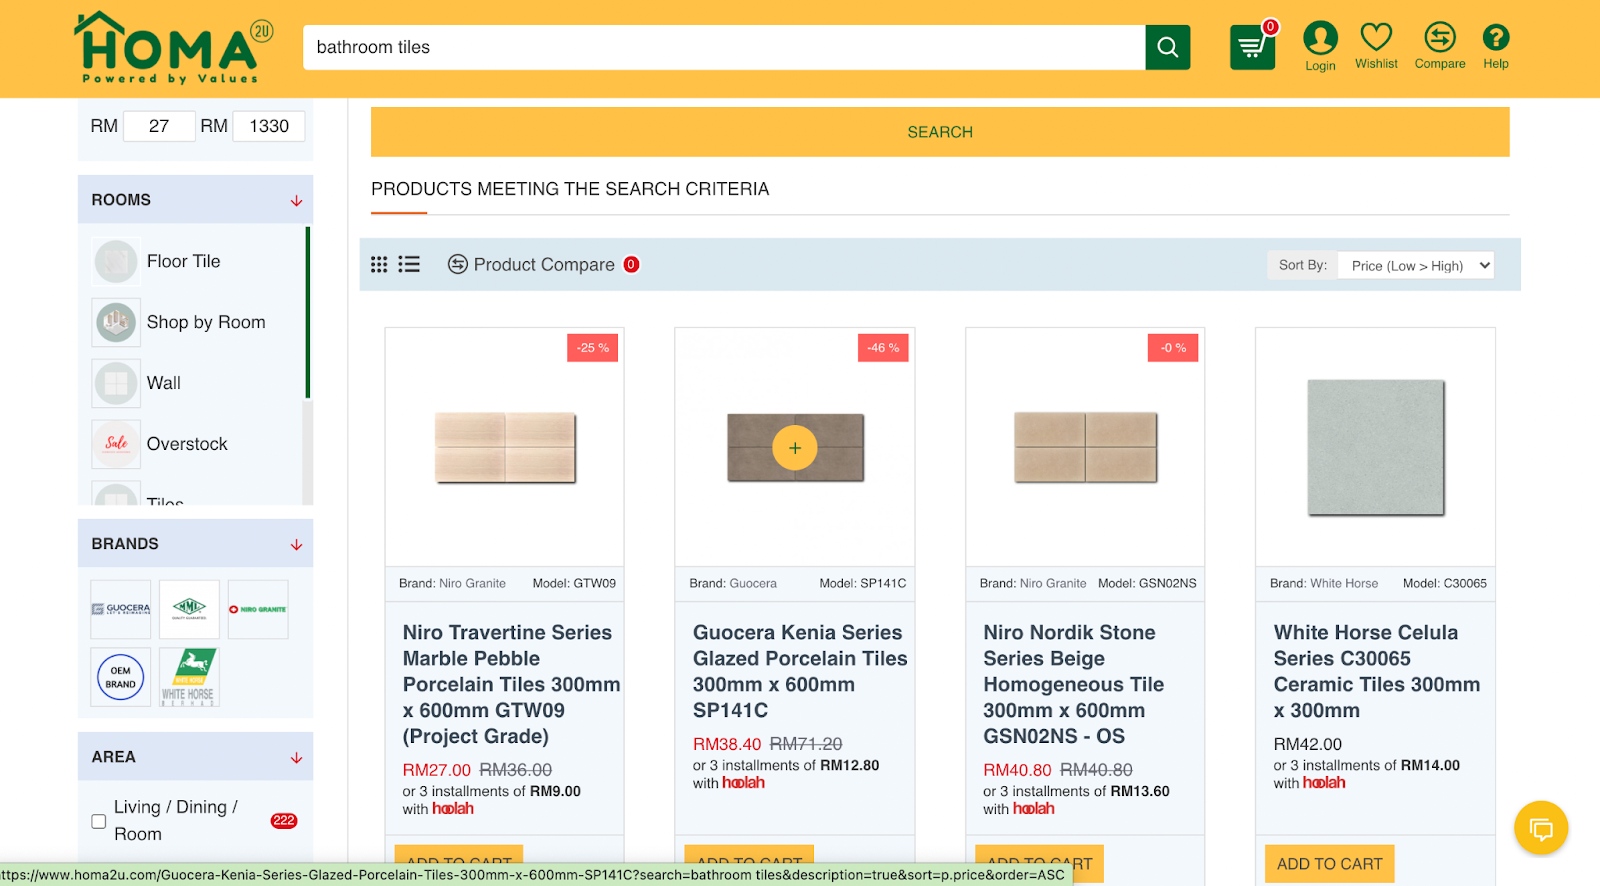Select Floor Tile room category
This screenshot has height=886, width=1600.
point(184,261)
